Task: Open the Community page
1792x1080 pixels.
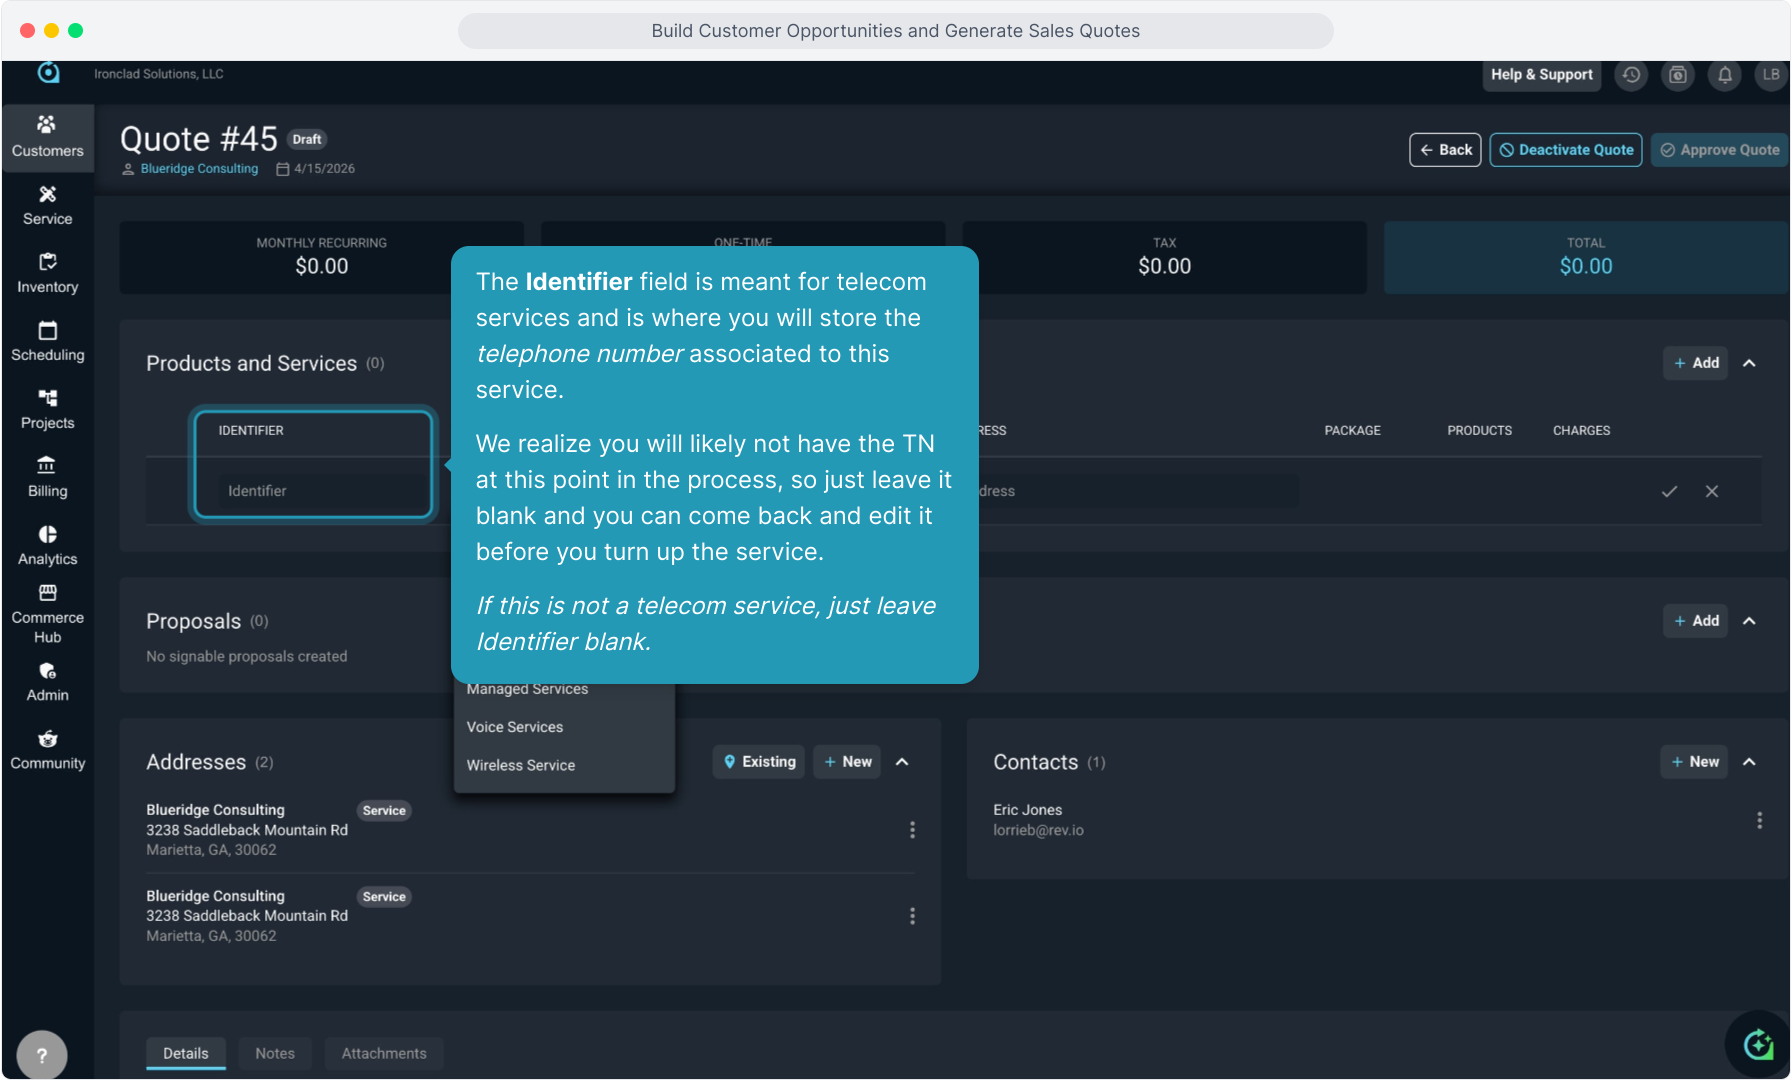Action: pyautogui.click(x=47, y=750)
